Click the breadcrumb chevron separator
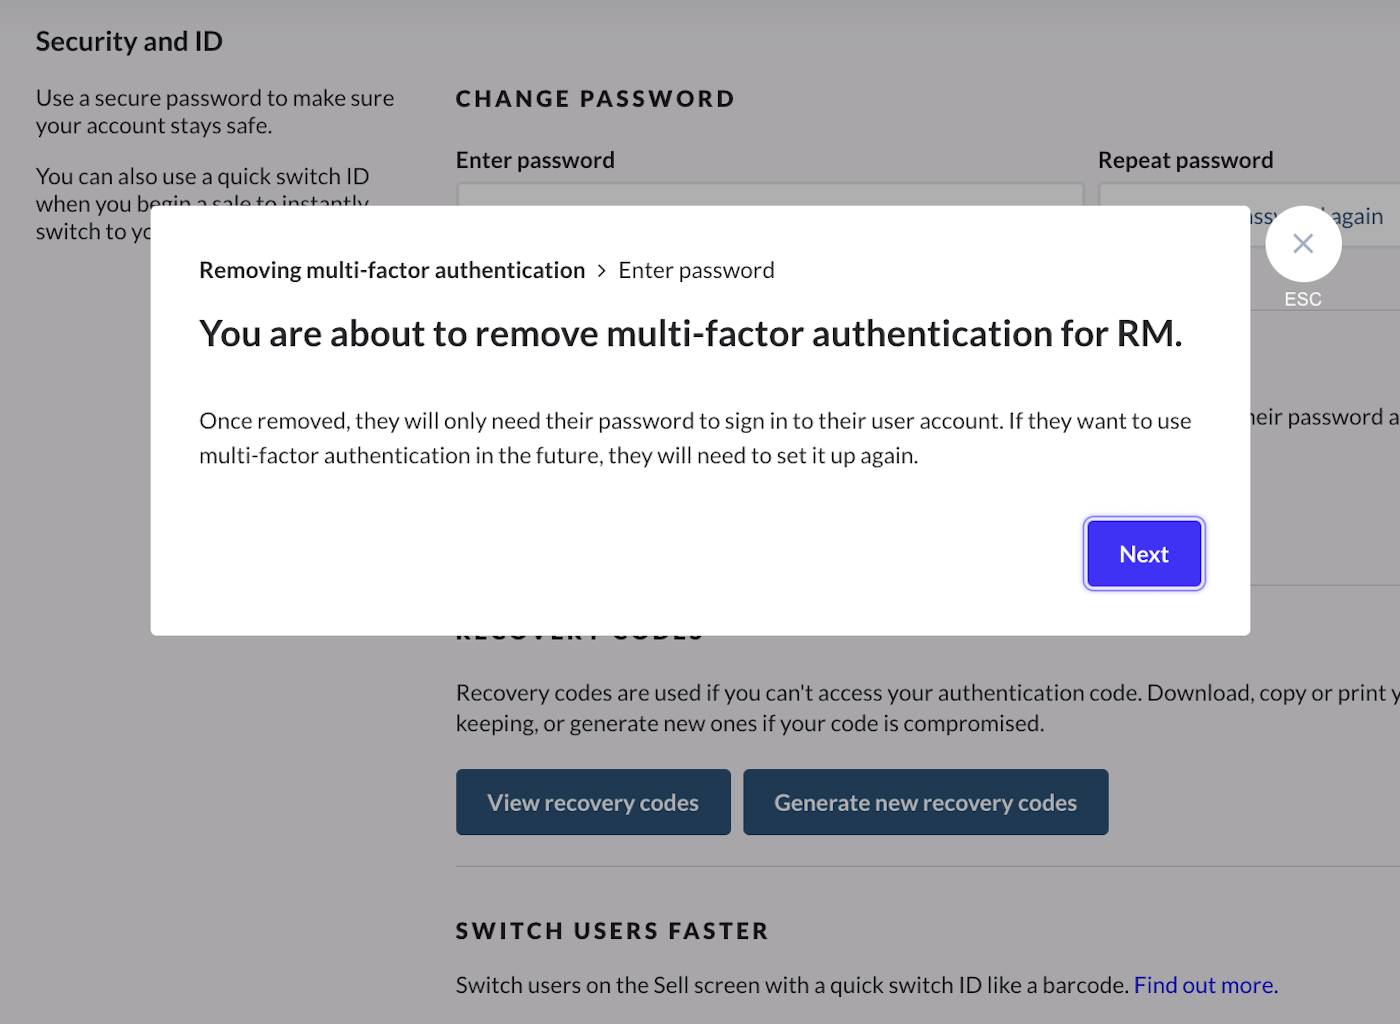 pos(602,271)
